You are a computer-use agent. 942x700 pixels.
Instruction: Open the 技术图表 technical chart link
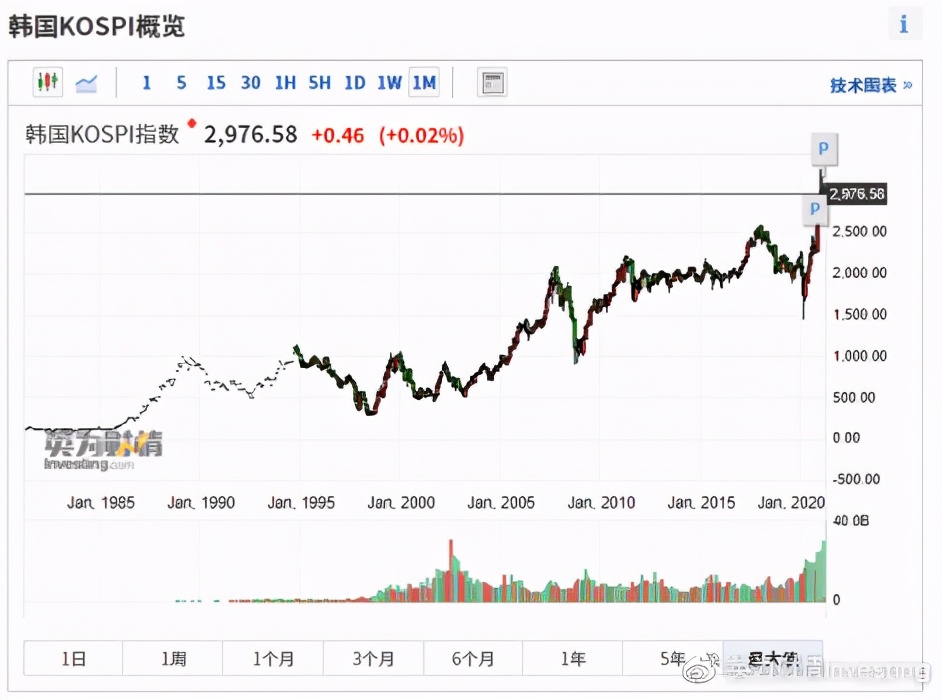[x=870, y=85]
